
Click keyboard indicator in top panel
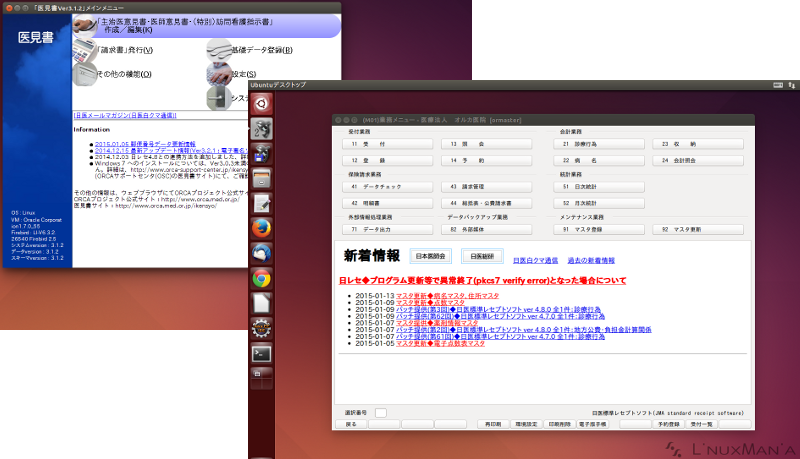pos(778,85)
